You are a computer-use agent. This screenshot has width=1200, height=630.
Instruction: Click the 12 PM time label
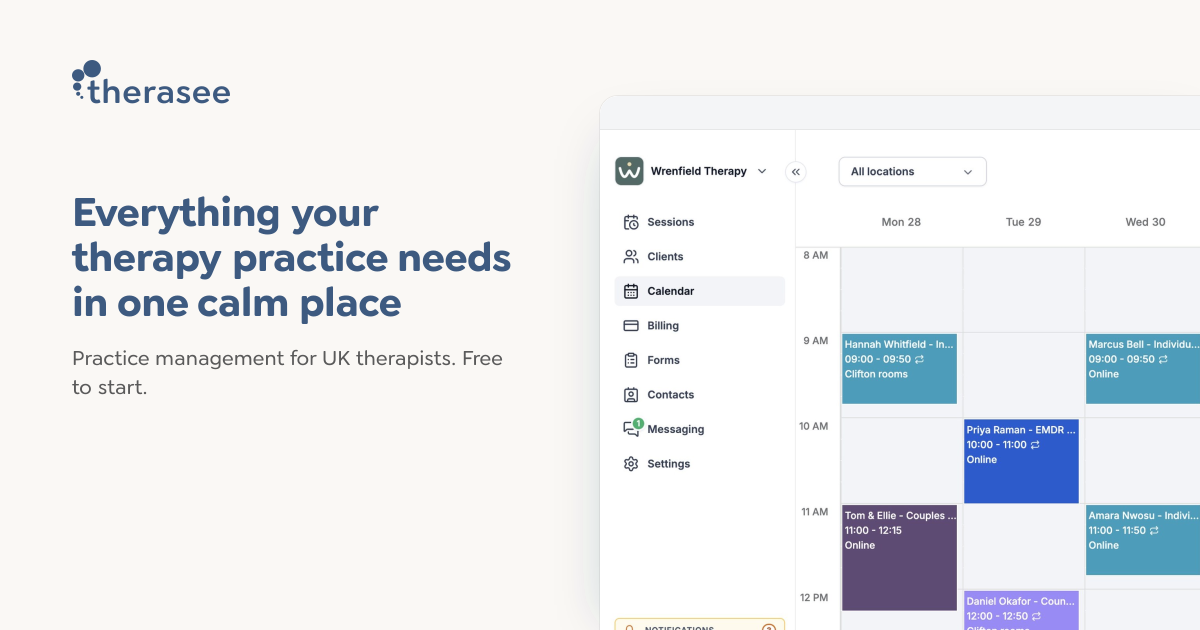click(814, 598)
